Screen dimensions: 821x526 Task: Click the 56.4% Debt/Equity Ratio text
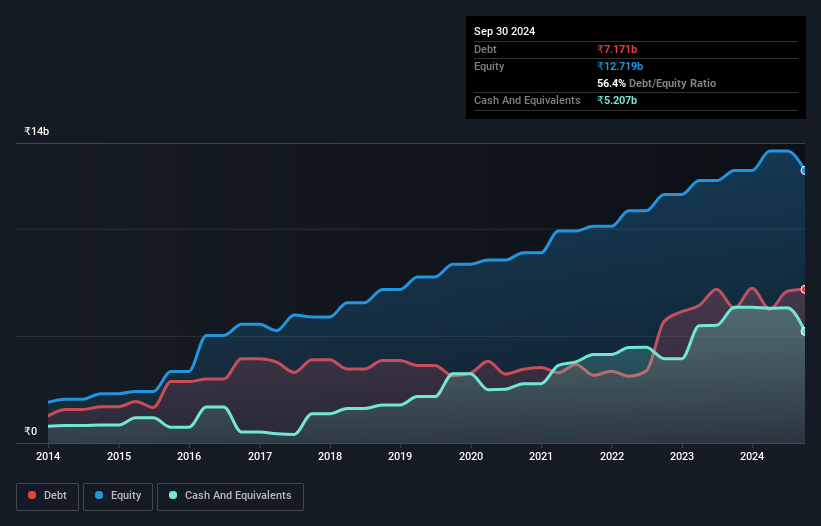point(656,83)
